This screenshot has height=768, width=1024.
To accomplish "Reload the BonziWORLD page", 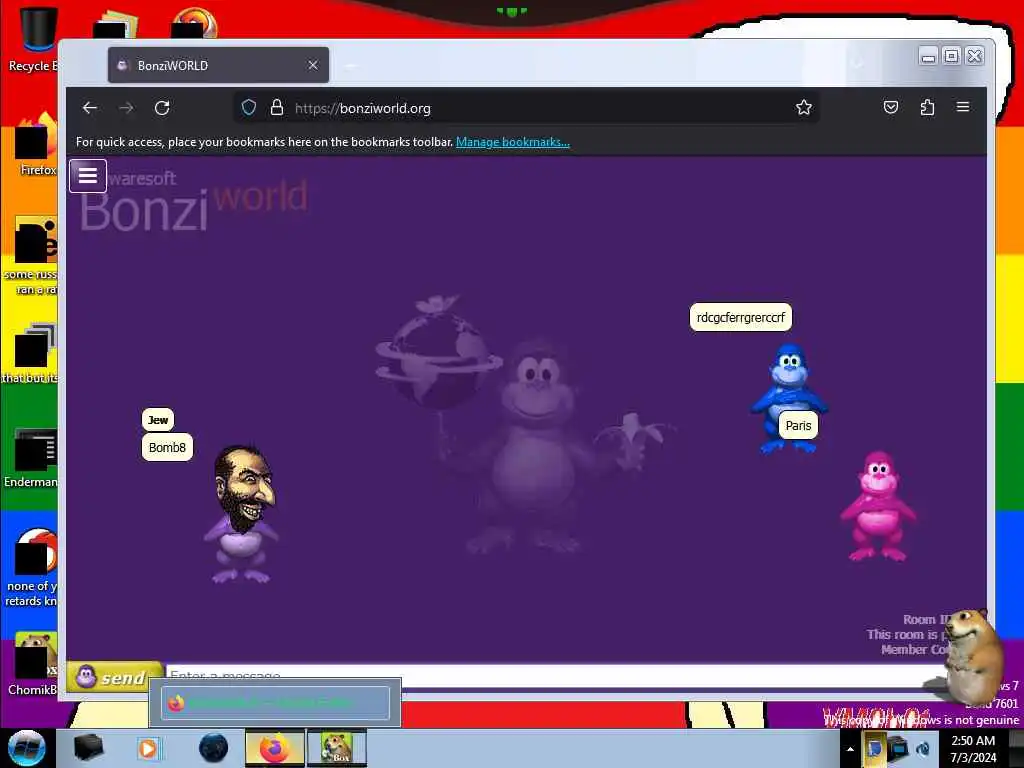I will pos(162,108).
